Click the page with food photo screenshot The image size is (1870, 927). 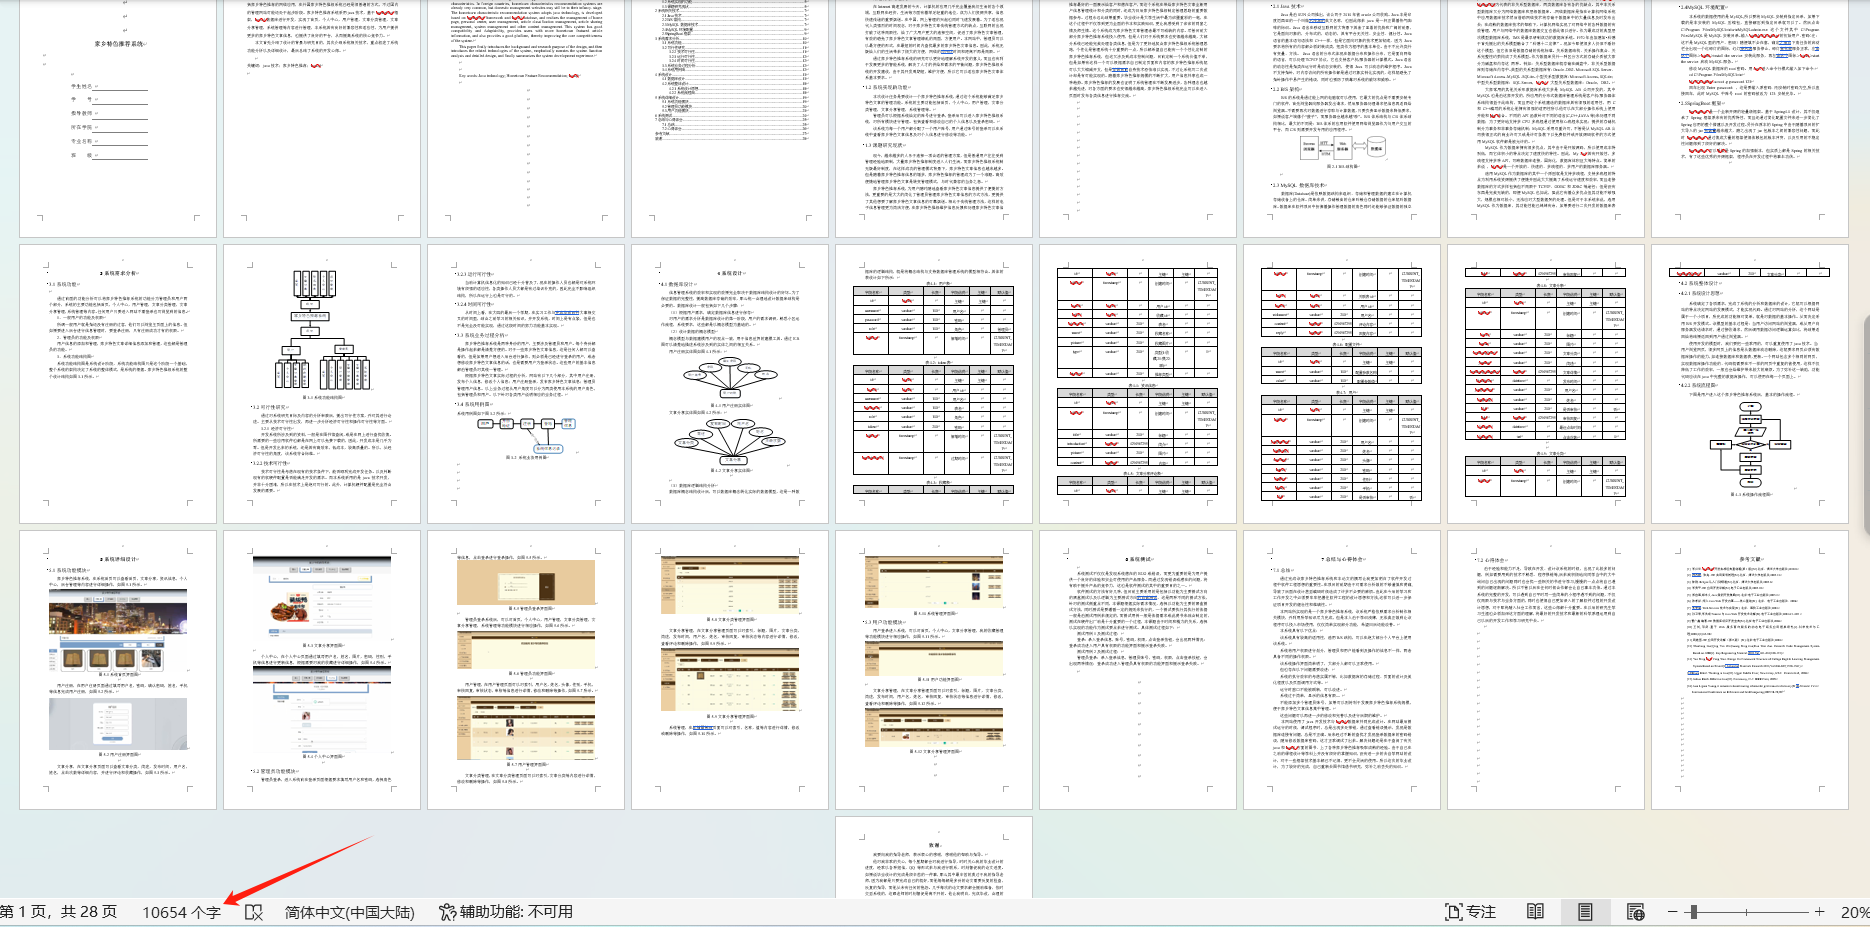click(322, 670)
